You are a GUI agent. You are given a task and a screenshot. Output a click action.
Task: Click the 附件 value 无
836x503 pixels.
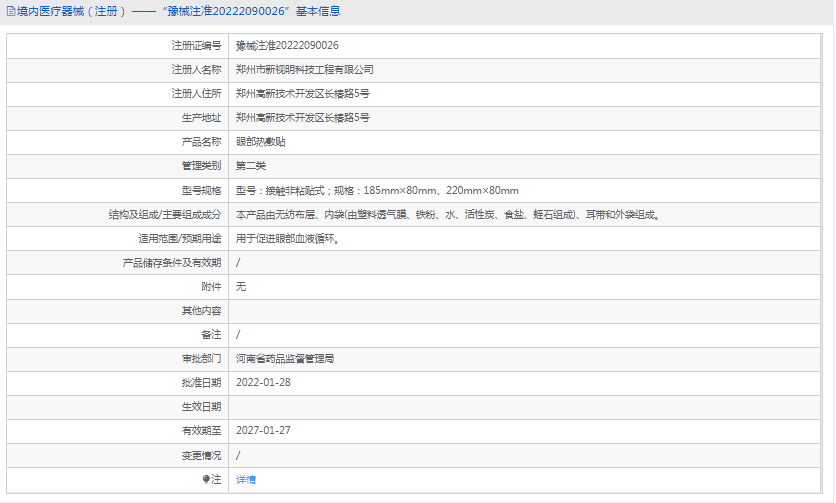[241, 286]
